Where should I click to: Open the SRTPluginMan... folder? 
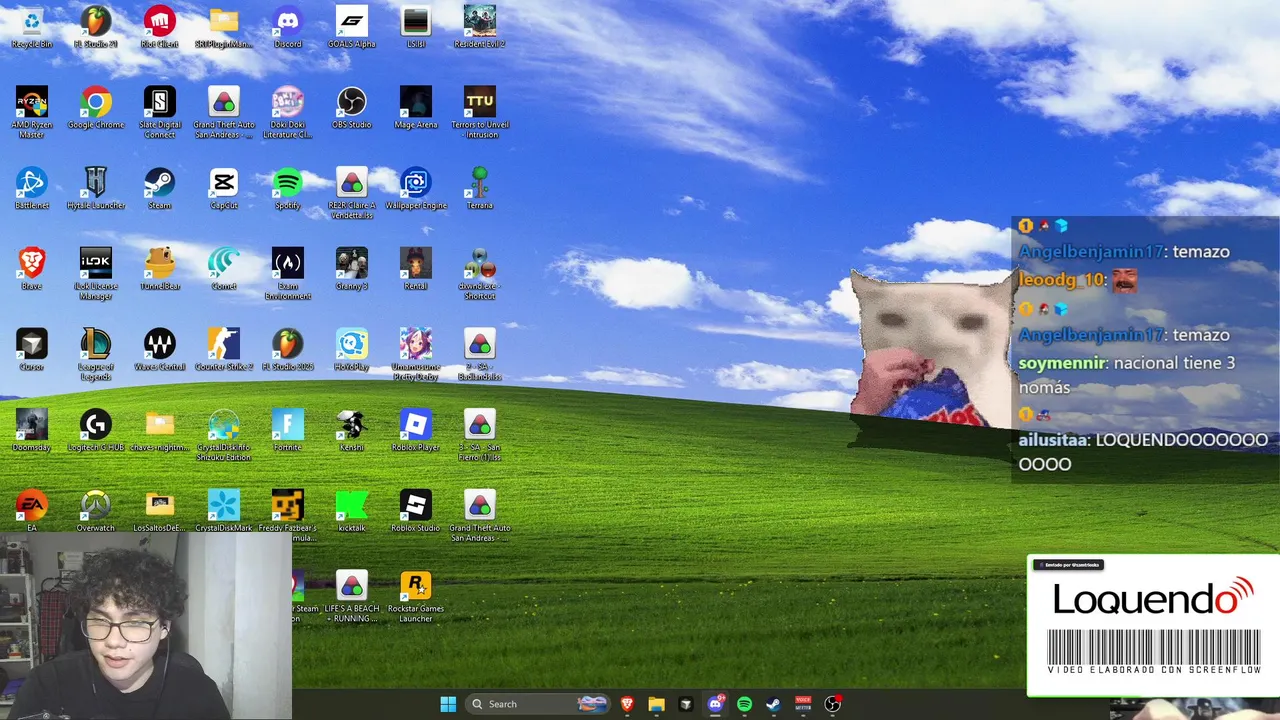coord(224,27)
